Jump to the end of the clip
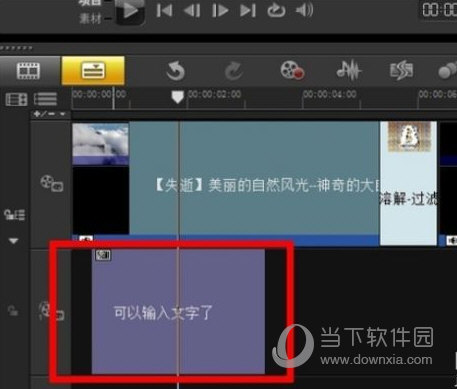The width and height of the screenshot is (457, 389). (x=248, y=11)
